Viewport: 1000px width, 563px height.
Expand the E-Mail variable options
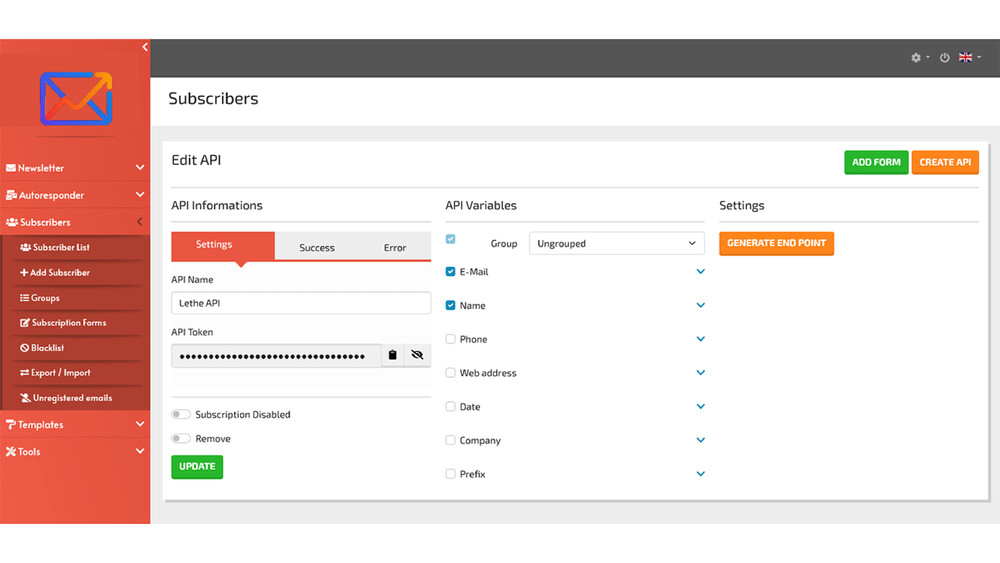[x=700, y=272]
